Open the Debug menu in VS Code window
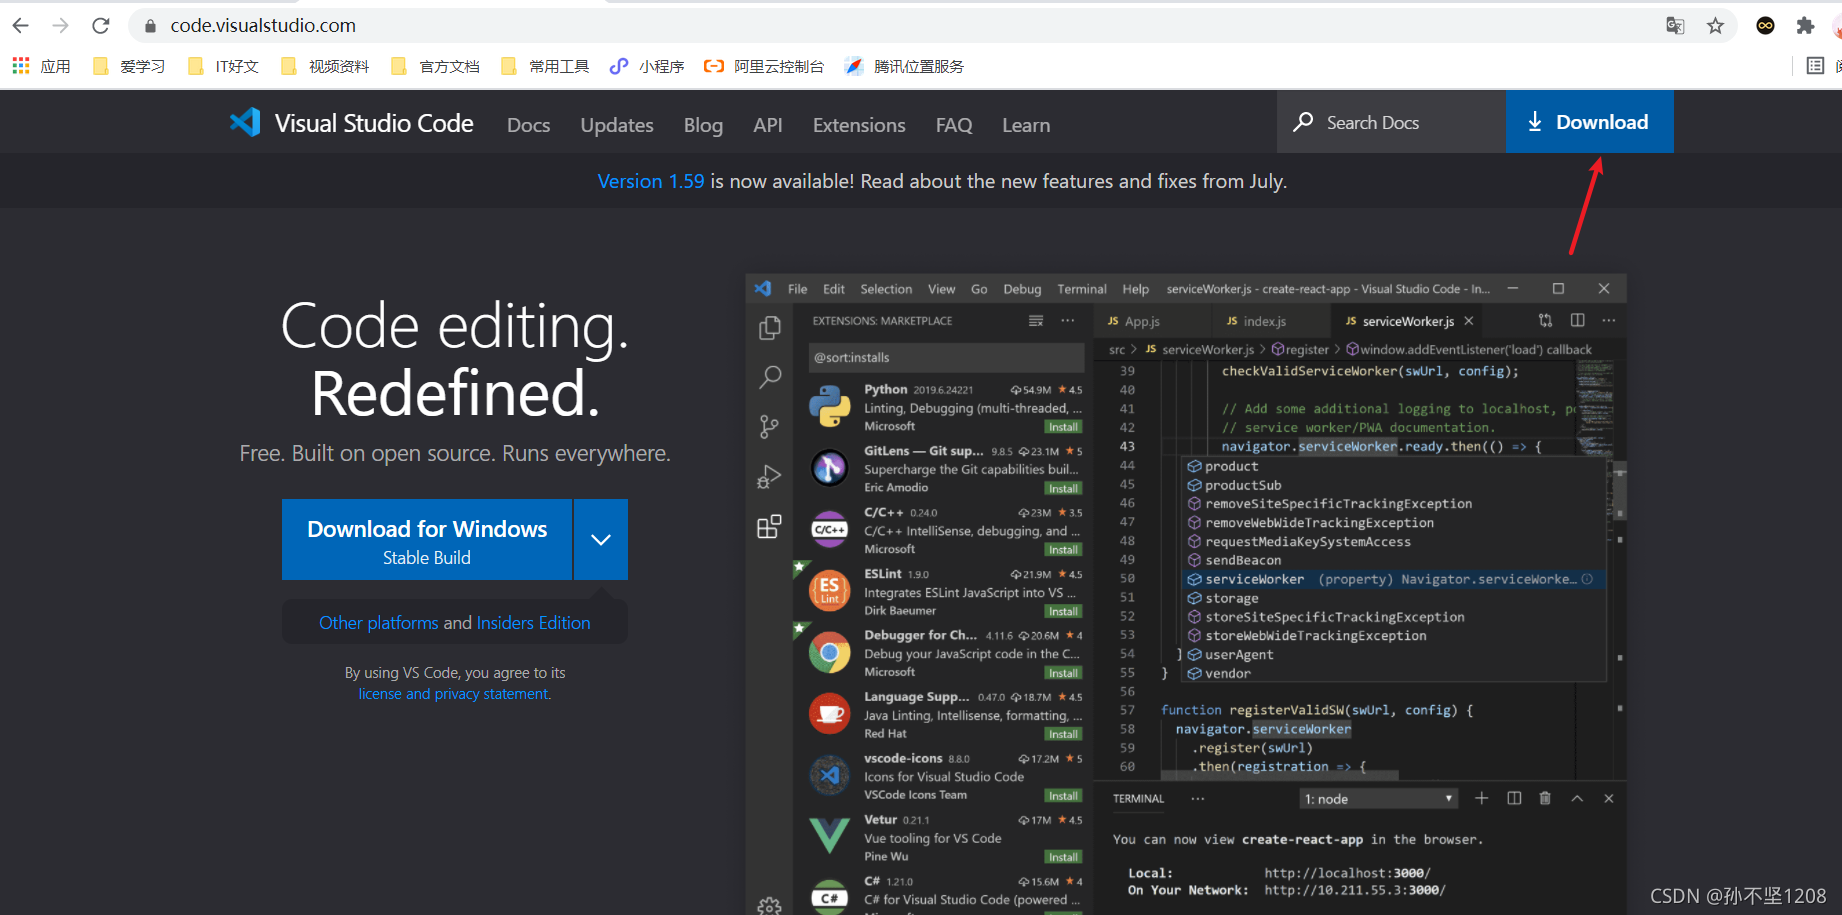Viewport: 1842px width, 915px height. click(1022, 289)
